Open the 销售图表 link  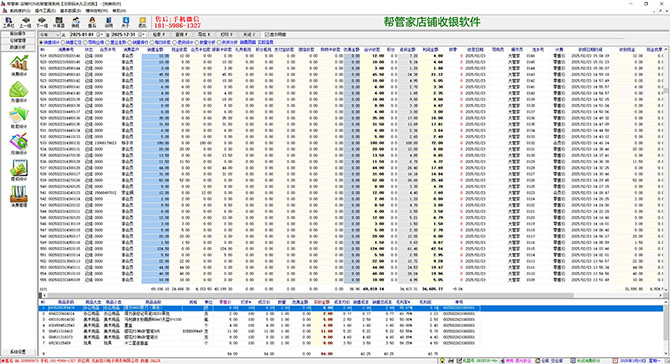247,42
